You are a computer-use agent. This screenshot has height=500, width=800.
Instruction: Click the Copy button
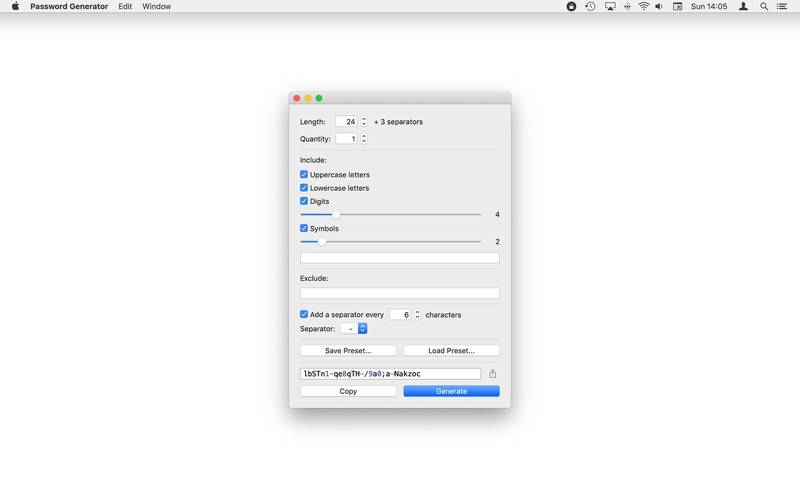(348, 391)
